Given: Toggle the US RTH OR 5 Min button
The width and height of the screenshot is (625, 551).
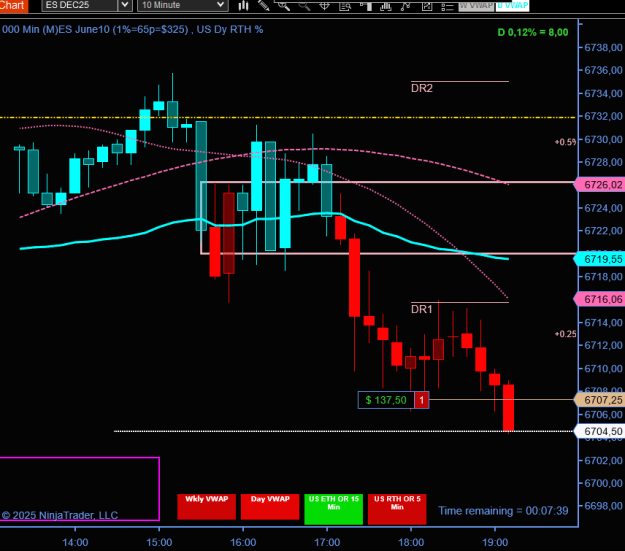Looking at the screenshot, I should 397,509.
